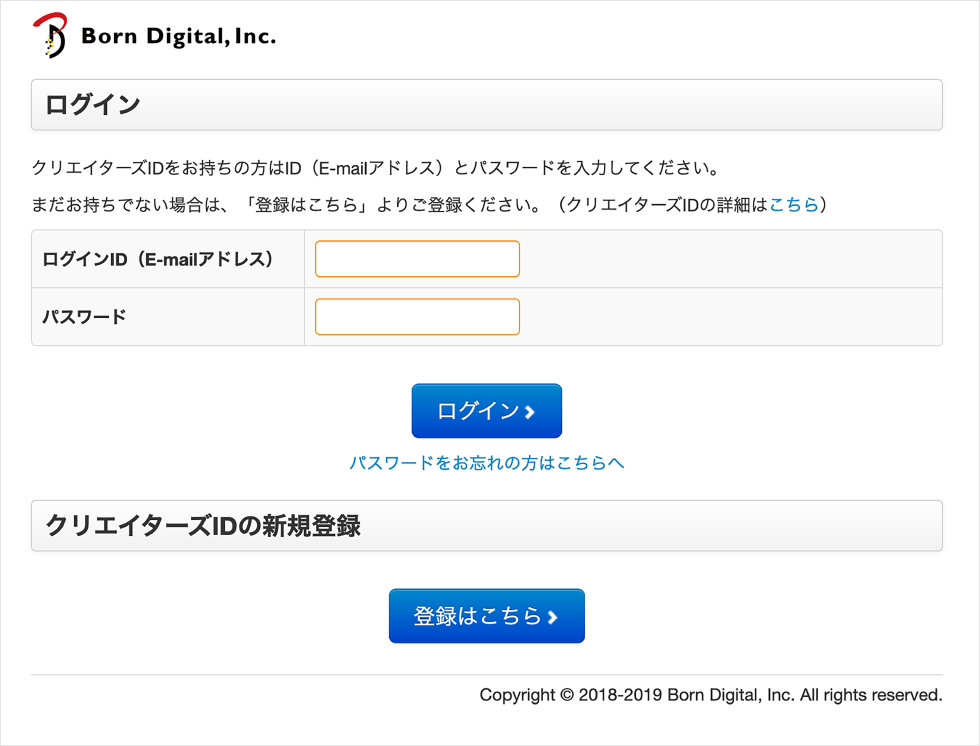980x746 pixels.
Task: Click the instruction line beginning クリエイターズIDをお持ちの方
Action: coord(375,167)
